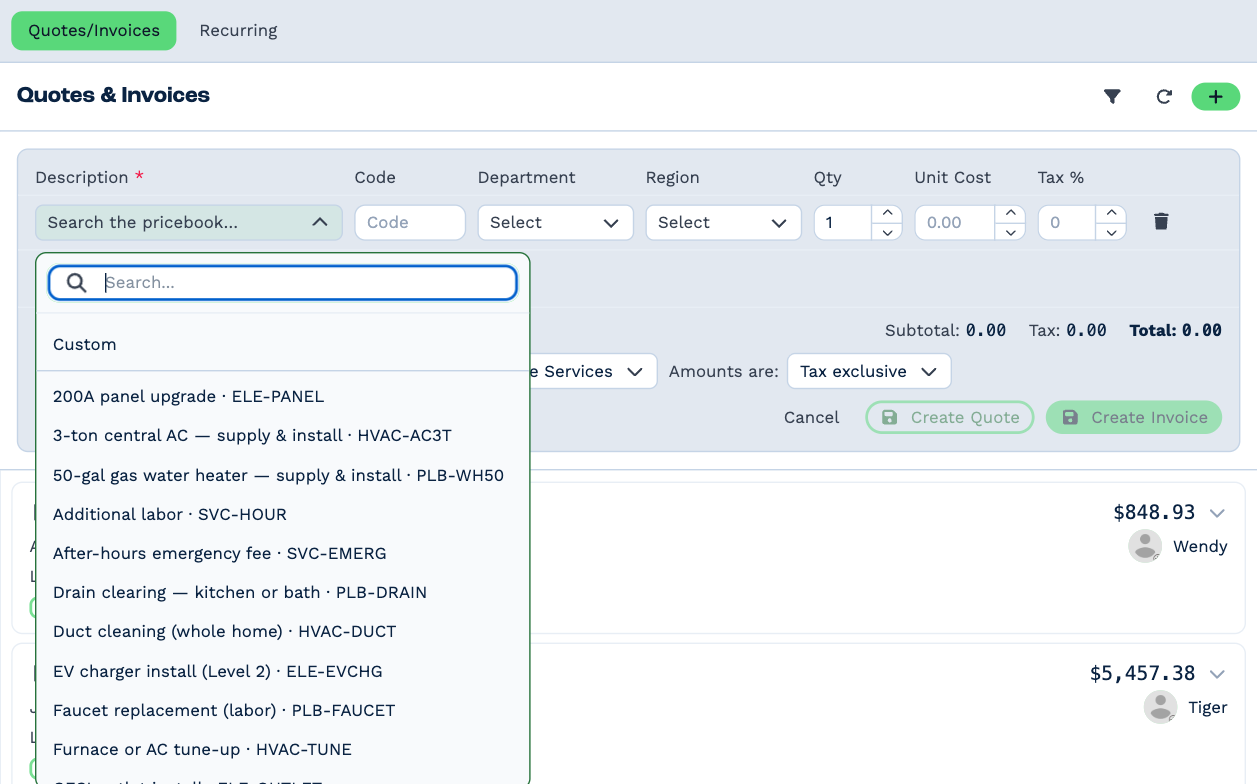
Task: Switch to the Recurring tab
Action: pos(238,31)
